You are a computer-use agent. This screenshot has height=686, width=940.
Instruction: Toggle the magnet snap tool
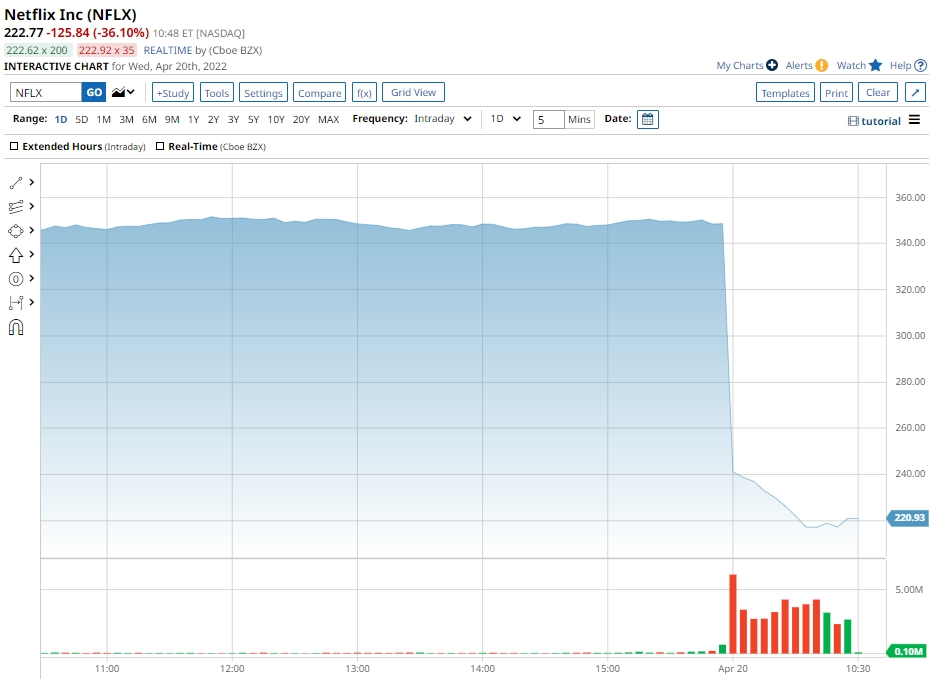point(16,327)
